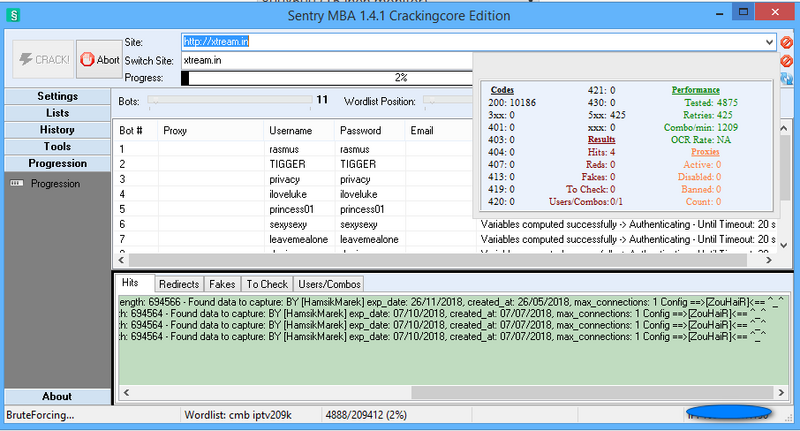Viewport: 800px width, 431px height.
Task: Click bot table scroll up arrow
Action: coord(784,129)
